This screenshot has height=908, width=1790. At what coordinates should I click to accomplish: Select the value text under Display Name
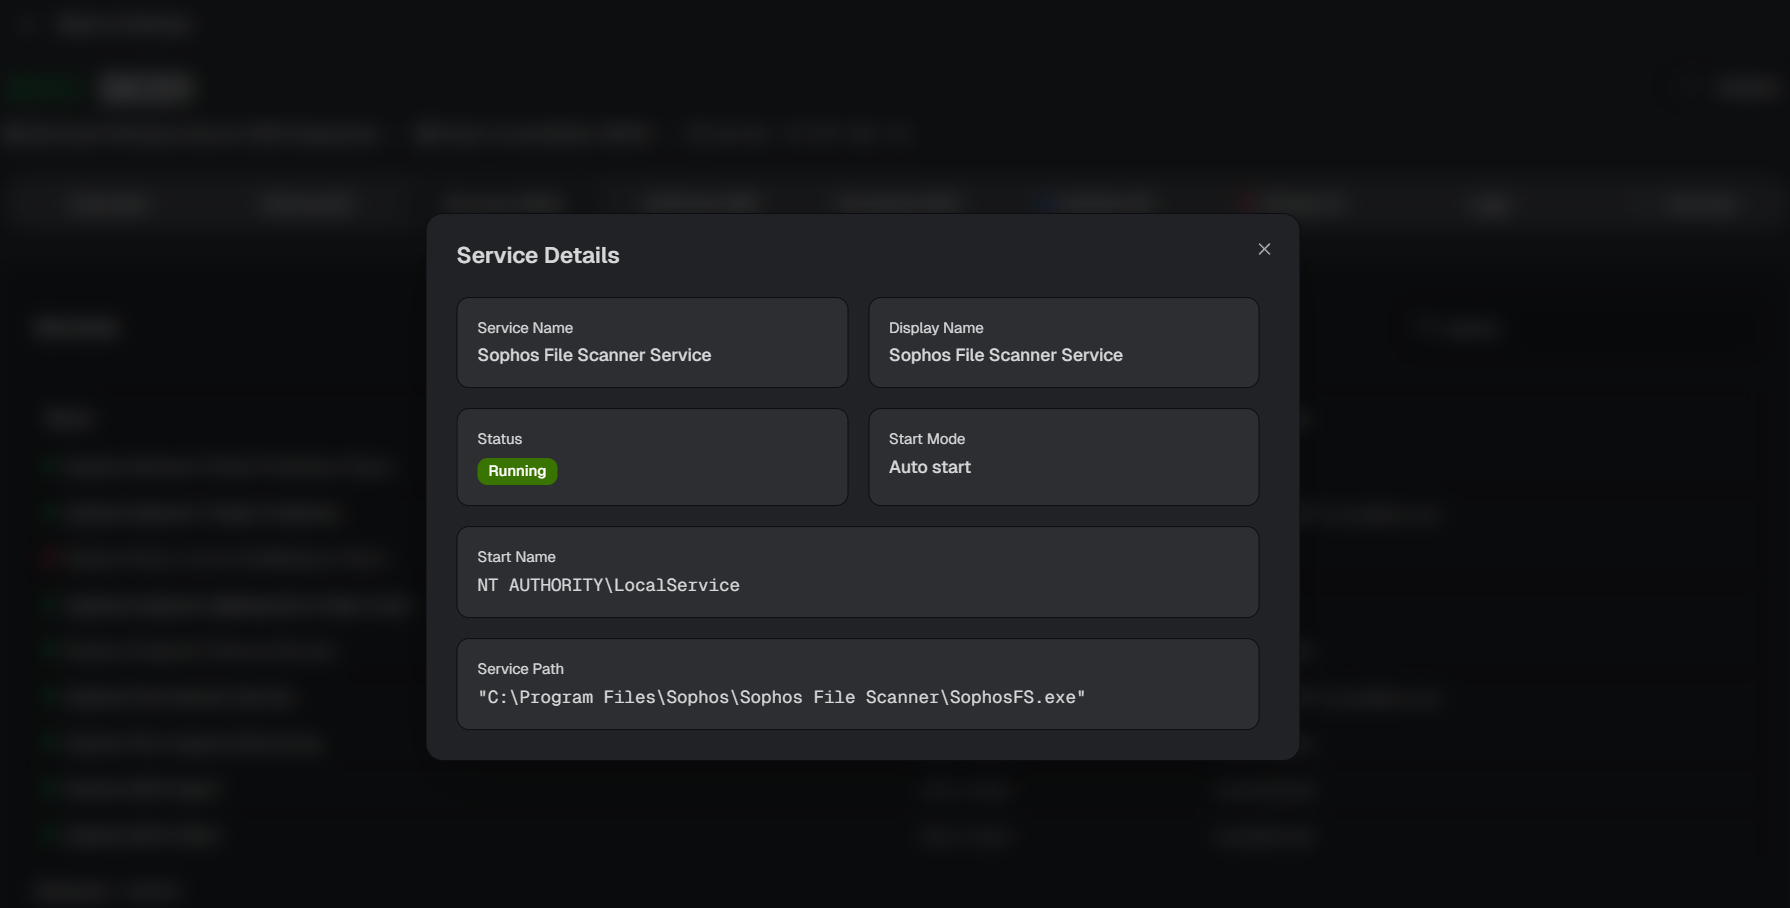(x=1005, y=355)
